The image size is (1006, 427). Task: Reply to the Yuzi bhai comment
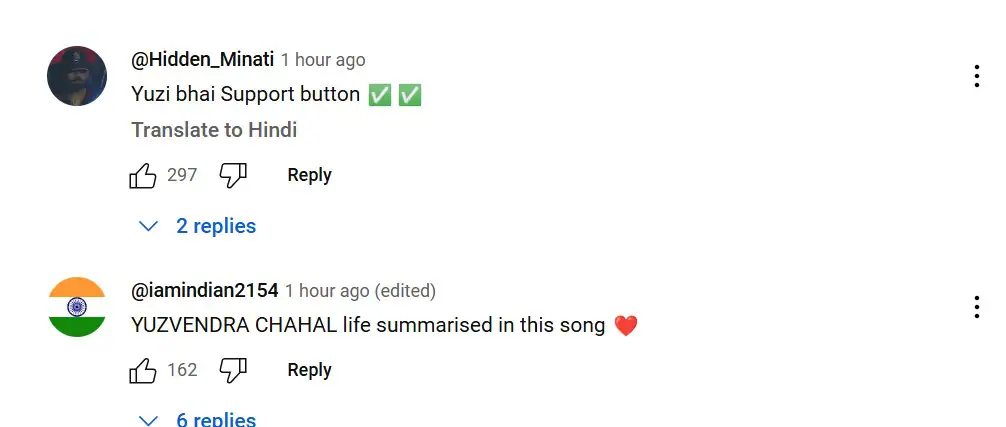[x=309, y=175]
